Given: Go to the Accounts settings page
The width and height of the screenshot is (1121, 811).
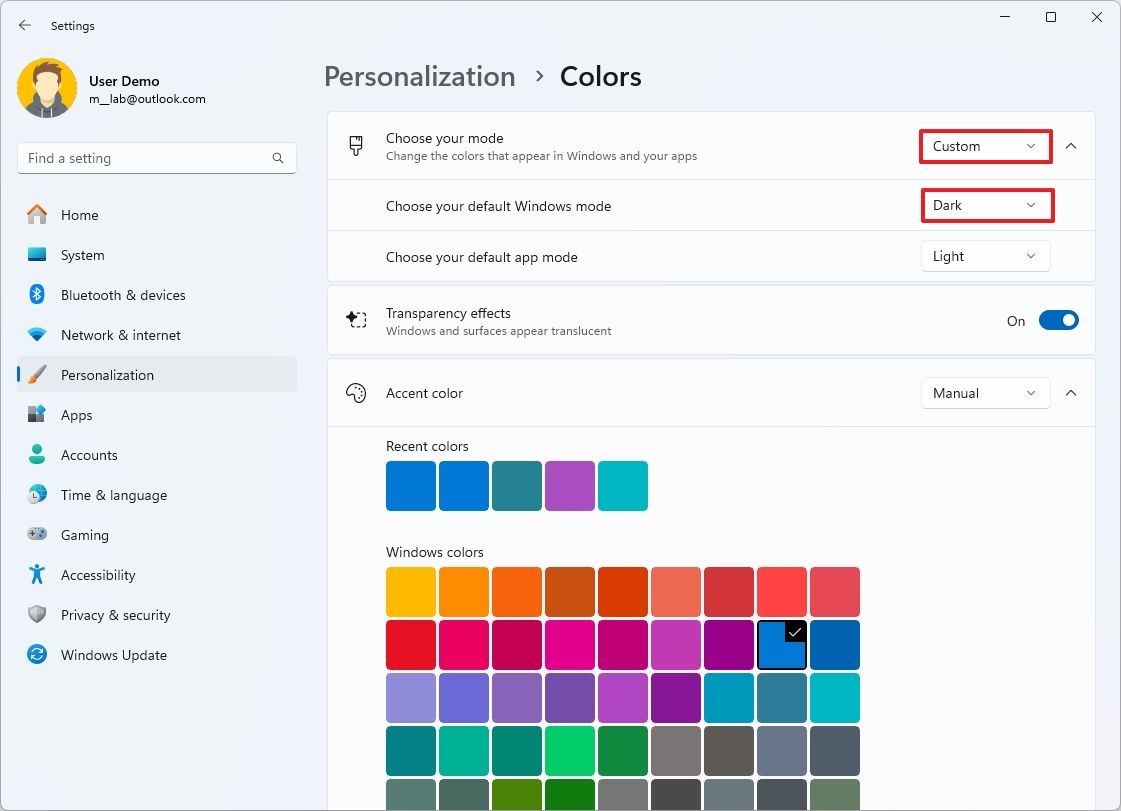Looking at the screenshot, I should point(89,455).
